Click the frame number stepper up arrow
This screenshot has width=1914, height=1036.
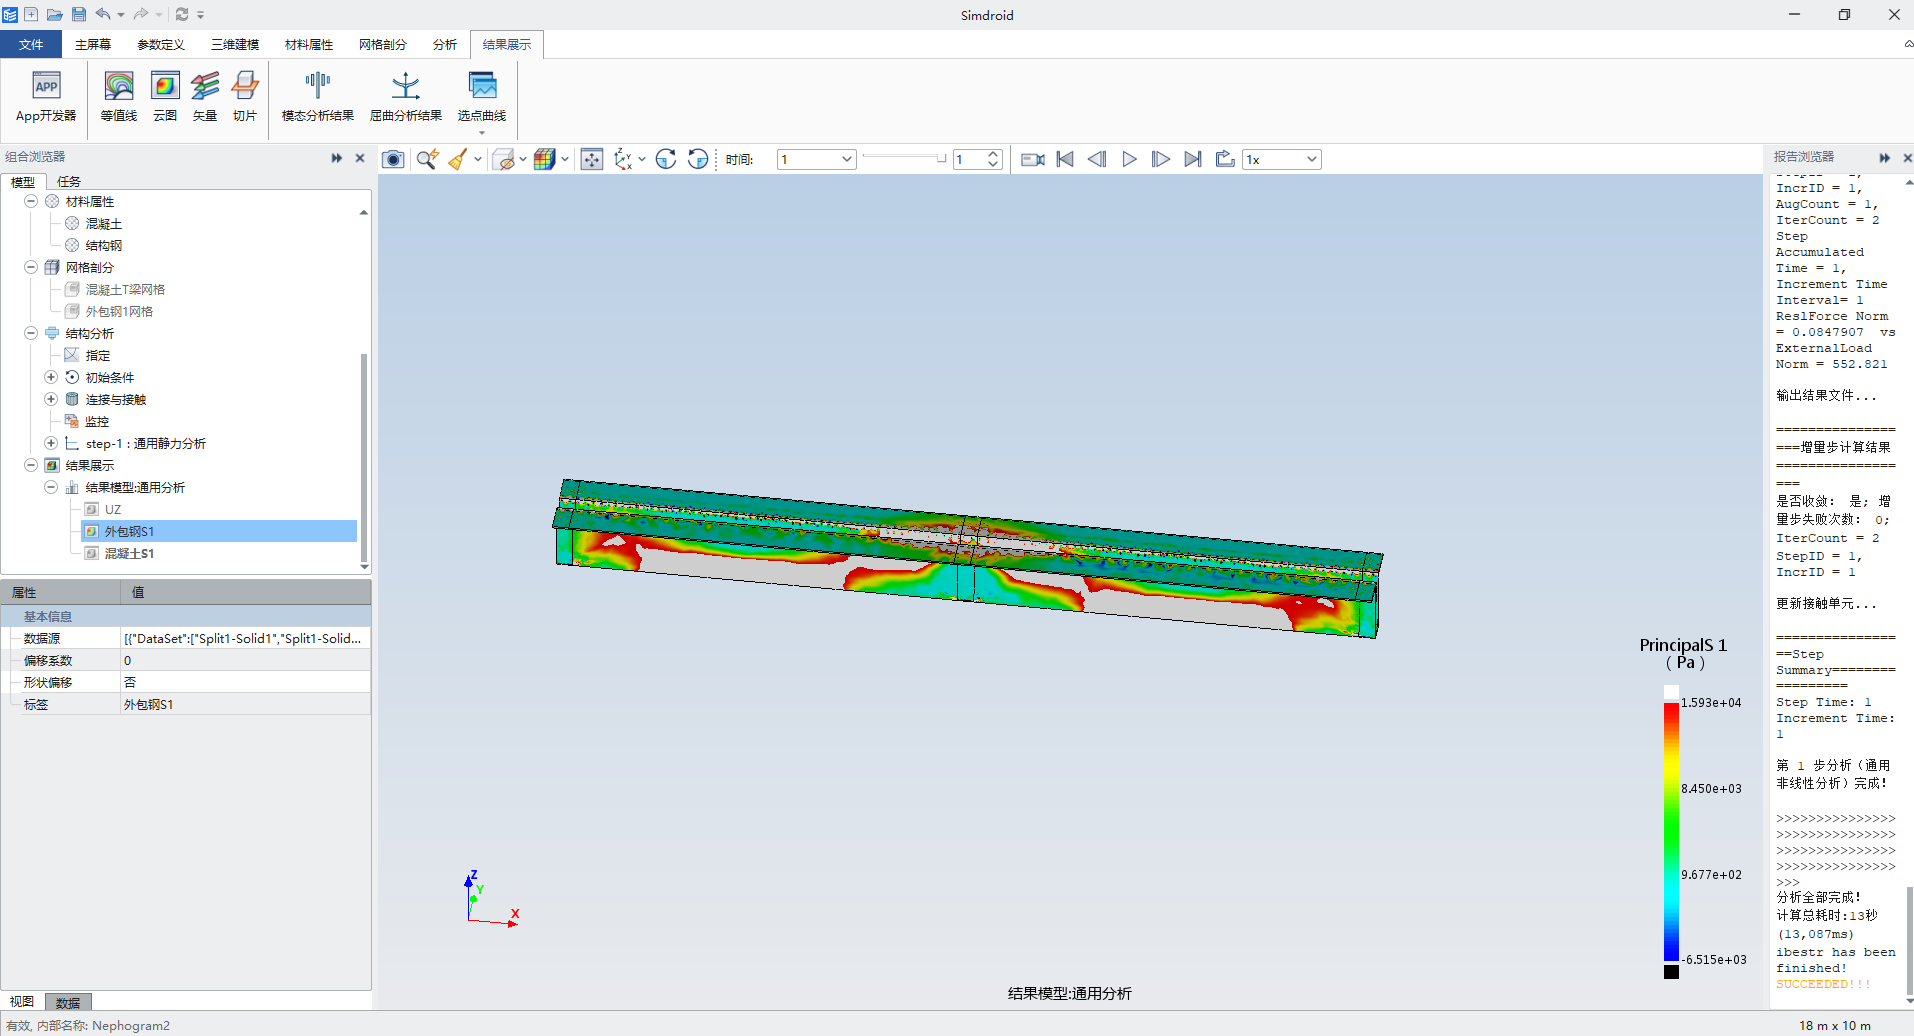point(993,154)
